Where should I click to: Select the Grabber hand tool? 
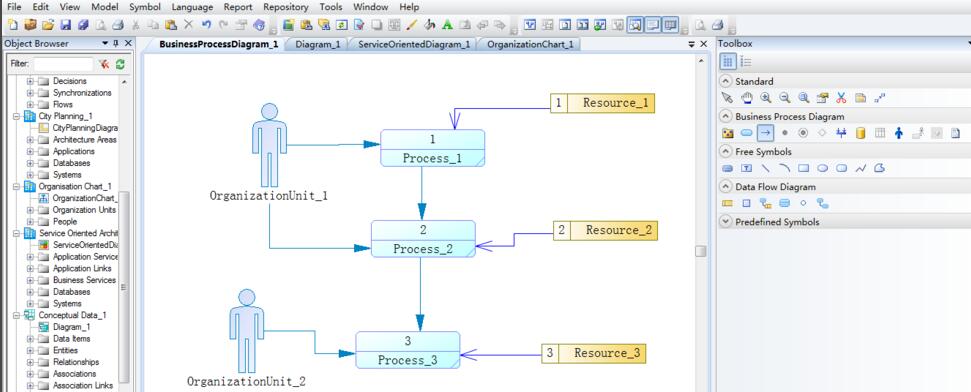coord(747,98)
